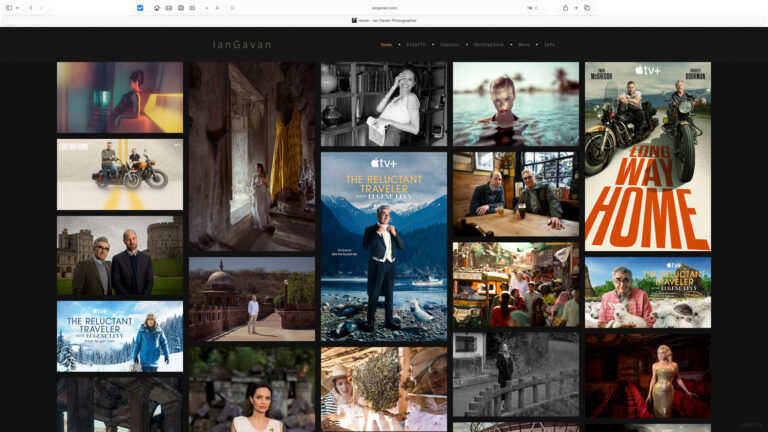Toggle the blue checkbox in the toolbar
Screen dimensions: 768x432
click(x=140, y=8)
